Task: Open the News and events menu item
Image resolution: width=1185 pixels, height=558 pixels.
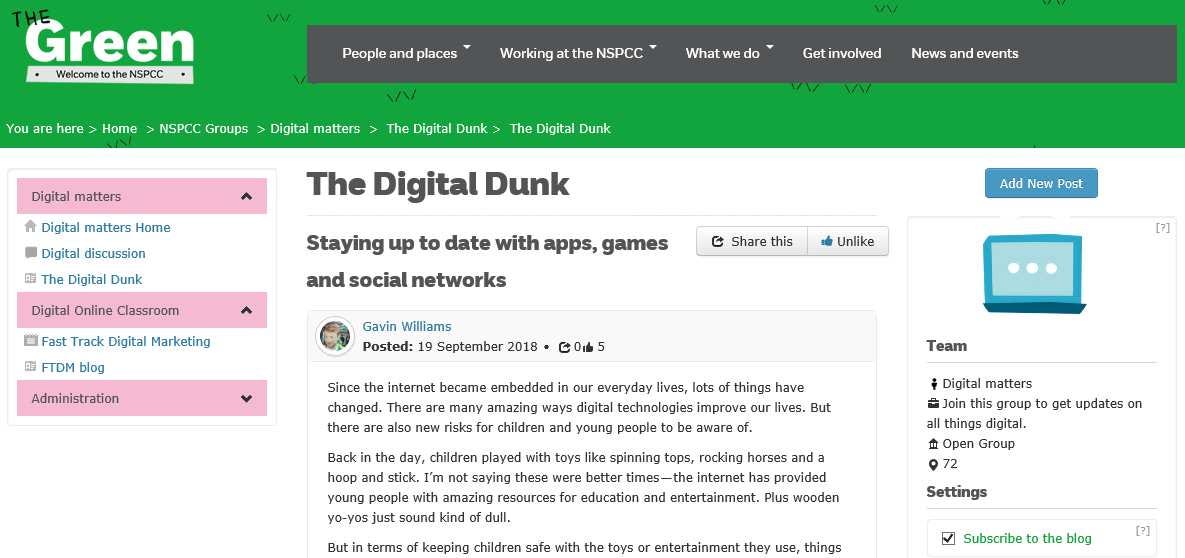Action: [x=964, y=53]
